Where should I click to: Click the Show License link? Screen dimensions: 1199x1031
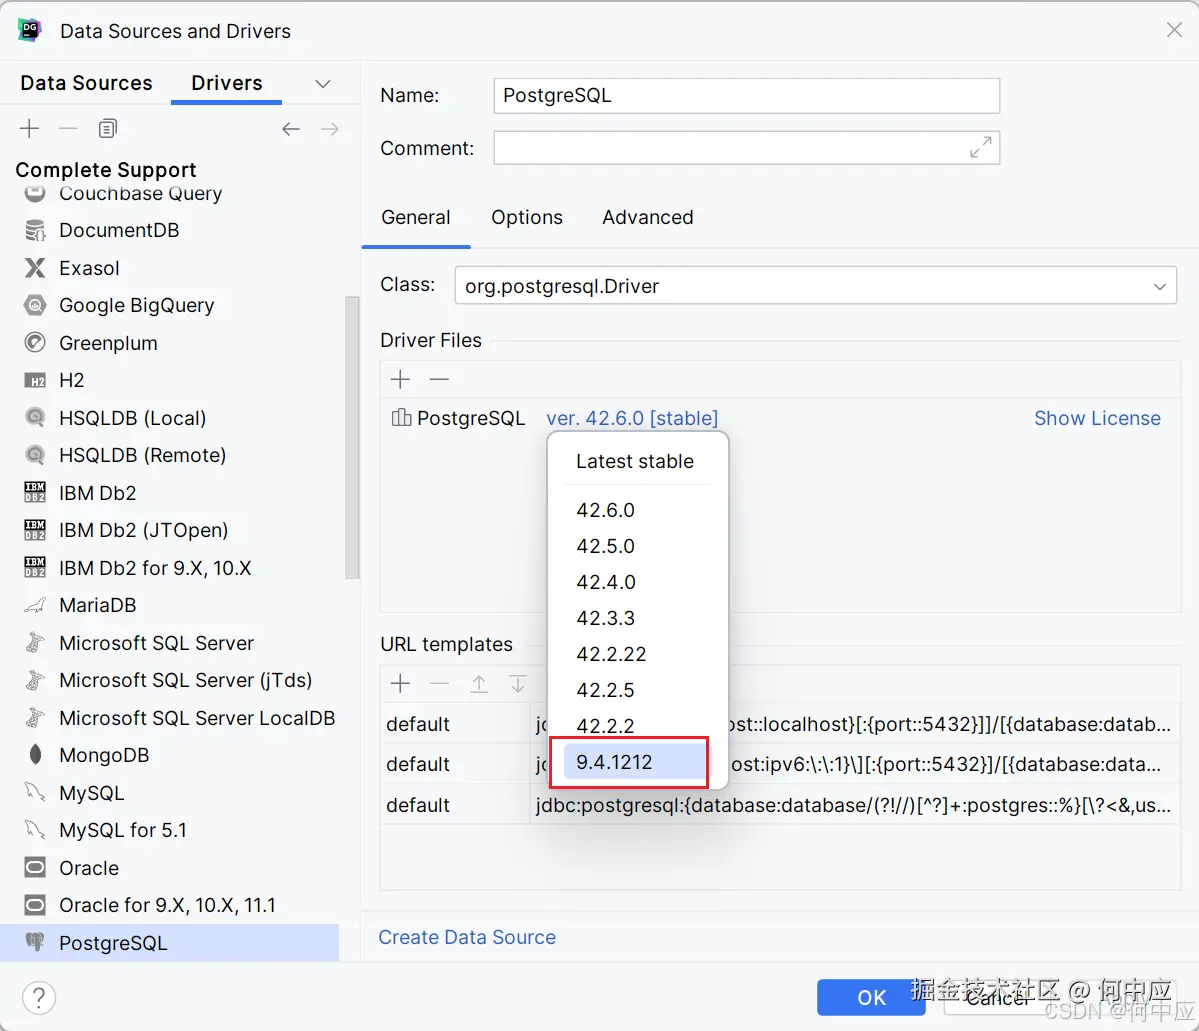(x=1097, y=418)
